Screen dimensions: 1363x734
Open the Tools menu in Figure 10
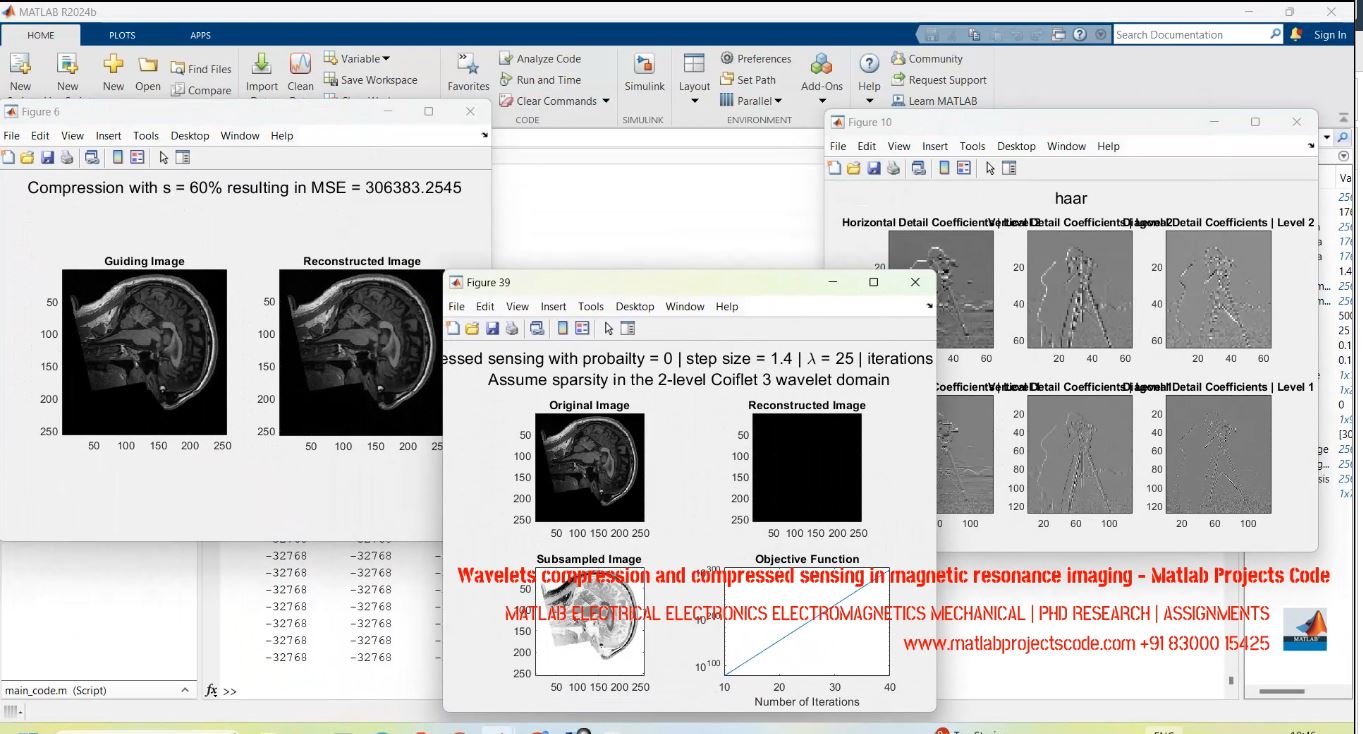tap(971, 146)
